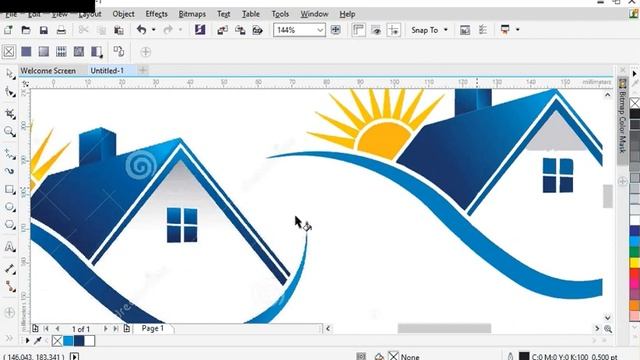Open the zoom level 144% dropdown
The image size is (640, 360).
coord(320,30)
